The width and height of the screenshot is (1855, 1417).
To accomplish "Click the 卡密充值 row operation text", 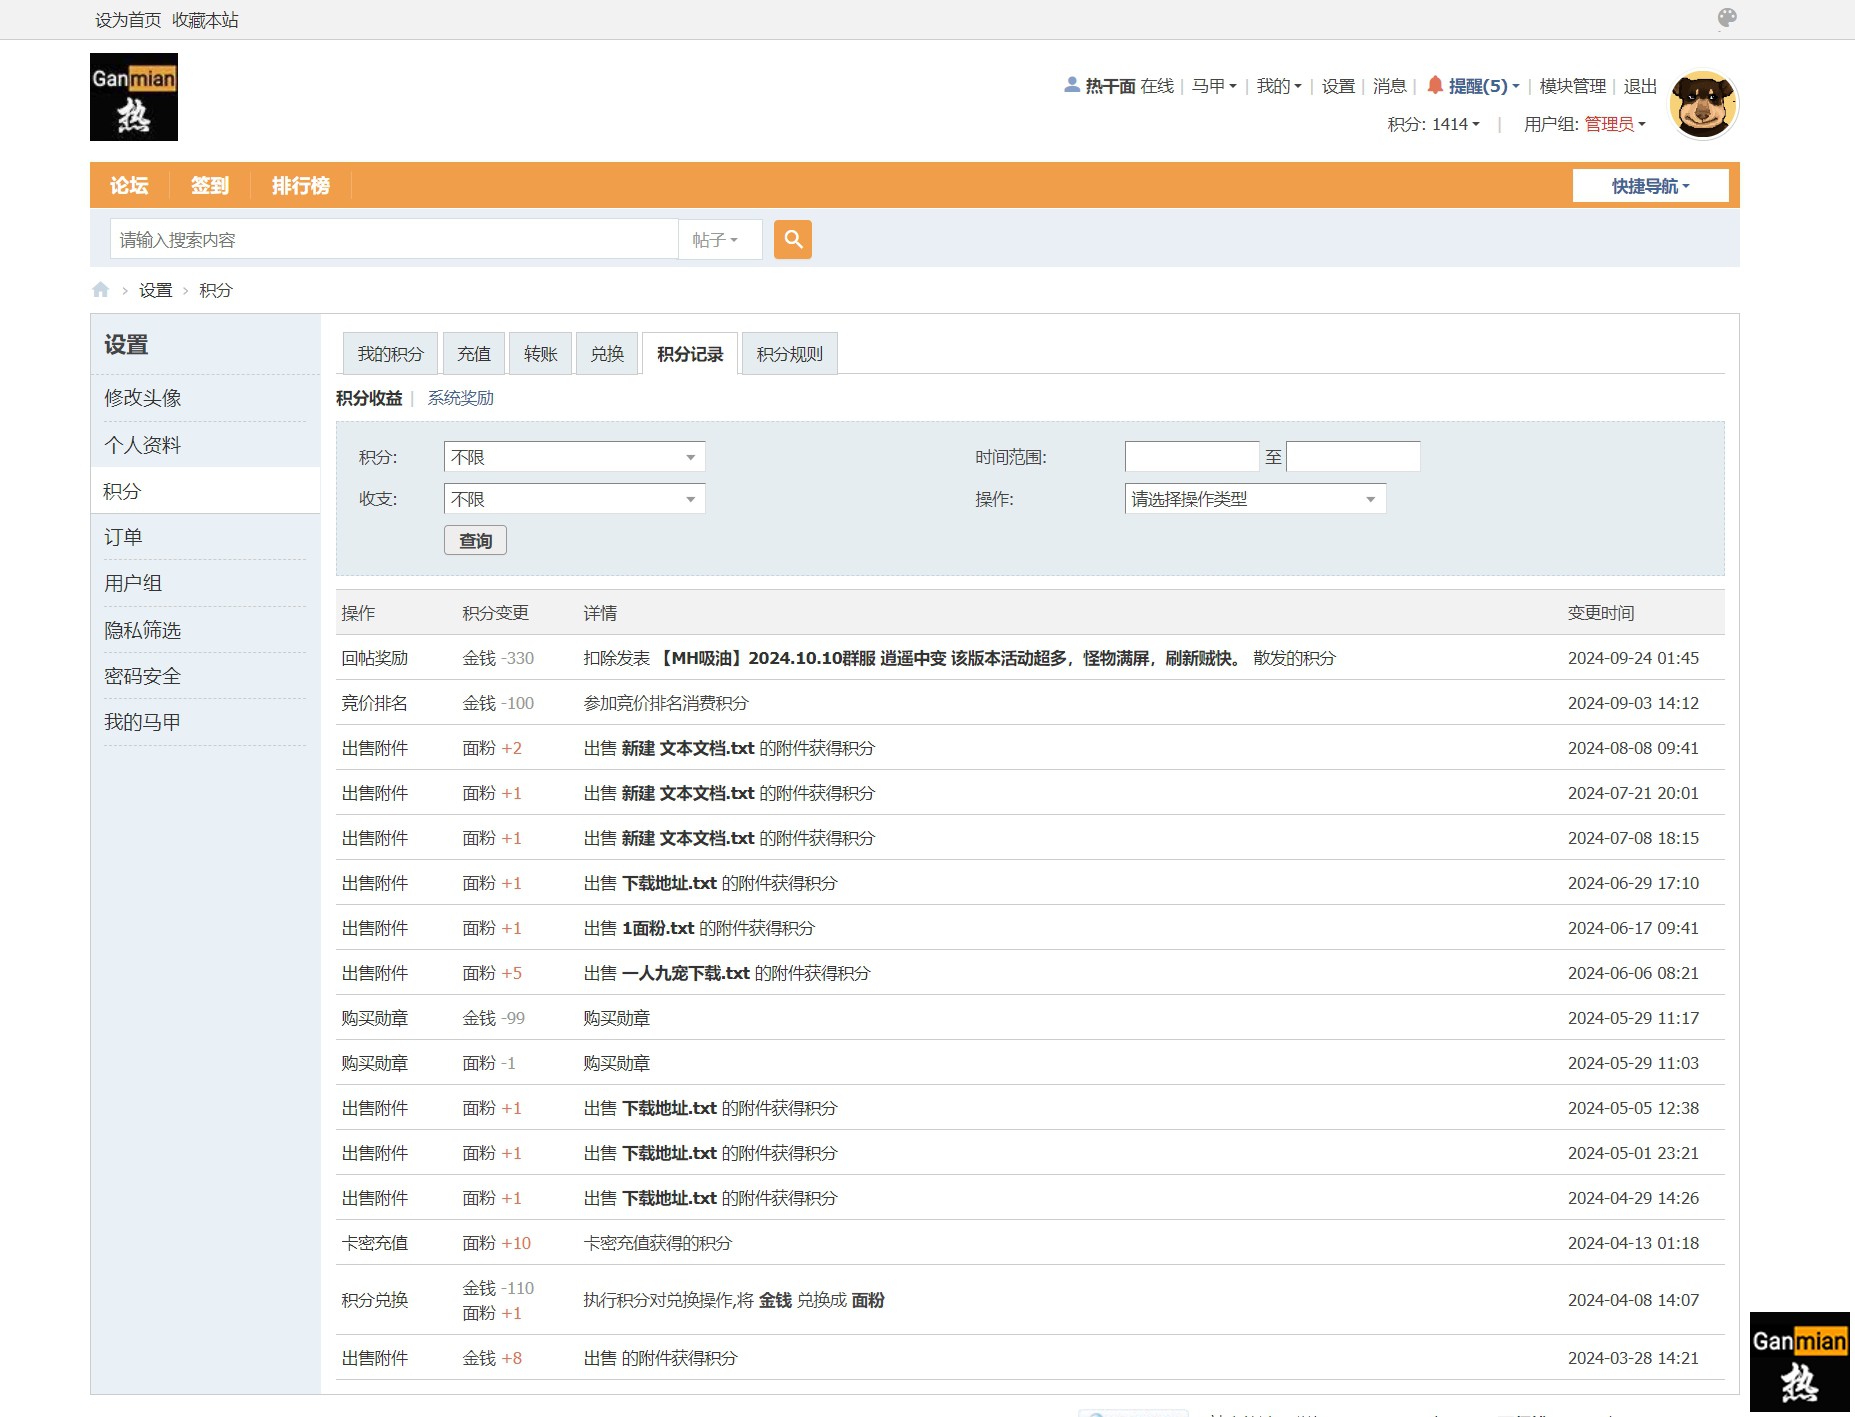I will coord(375,1243).
